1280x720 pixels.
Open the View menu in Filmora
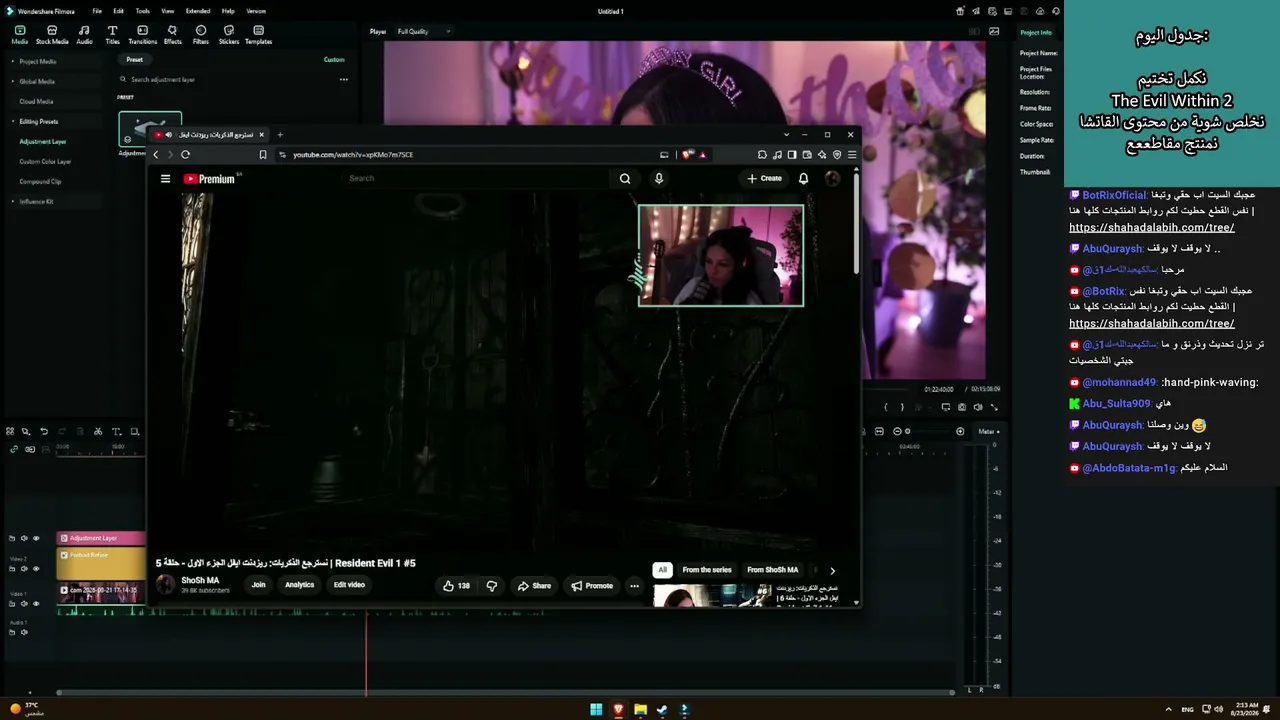(x=166, y=11)
